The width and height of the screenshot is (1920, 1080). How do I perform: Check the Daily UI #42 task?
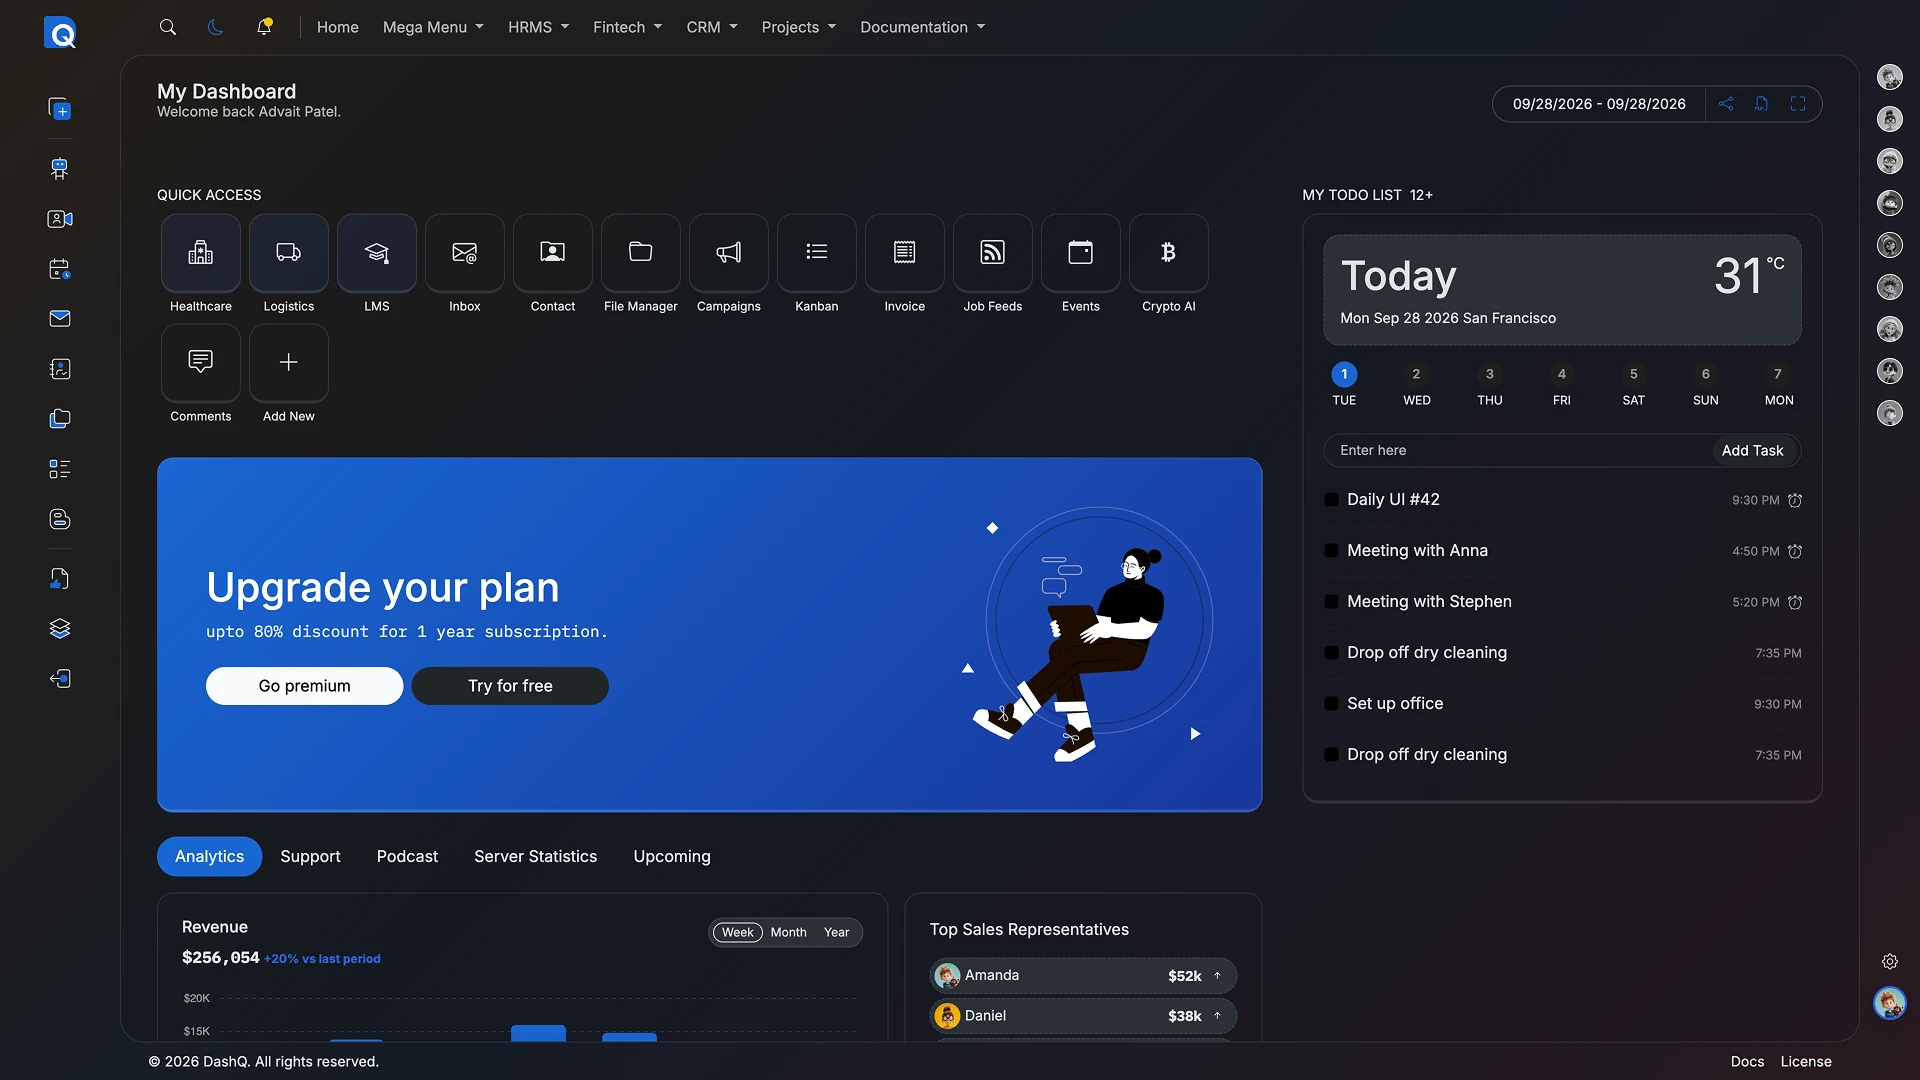click(1331, 500)
